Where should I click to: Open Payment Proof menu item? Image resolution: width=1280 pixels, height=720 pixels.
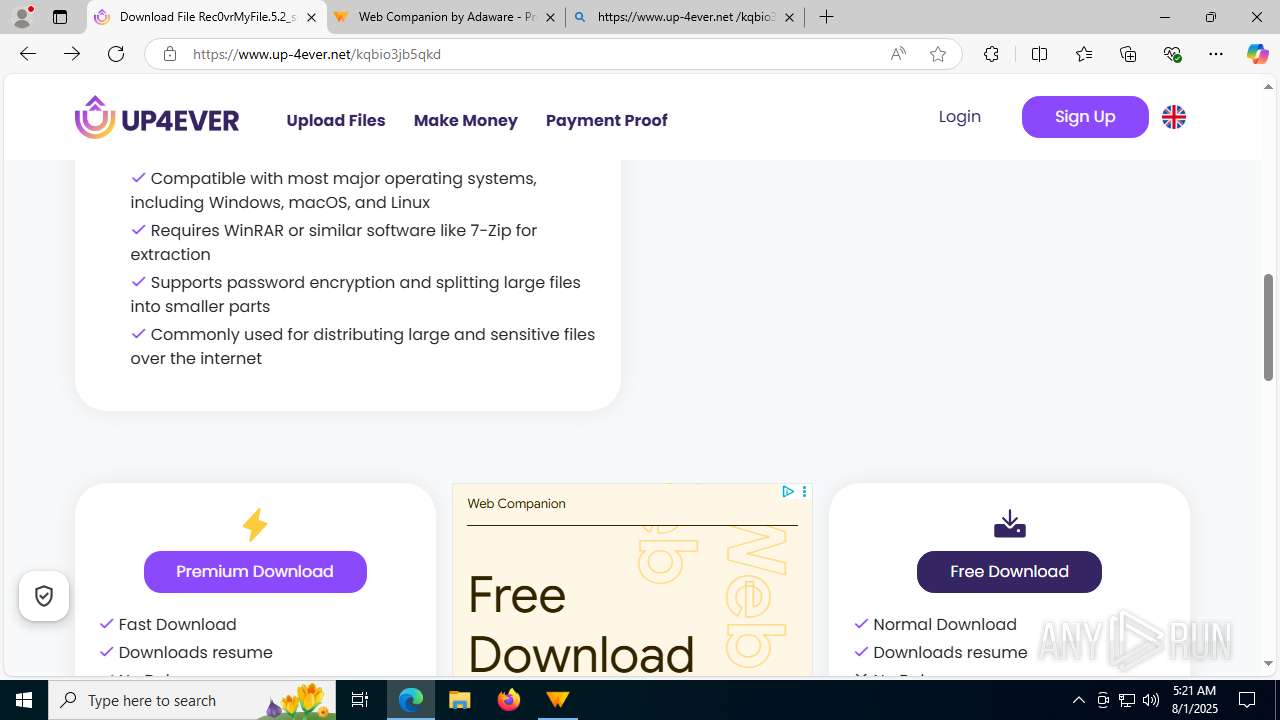(607, 120)
